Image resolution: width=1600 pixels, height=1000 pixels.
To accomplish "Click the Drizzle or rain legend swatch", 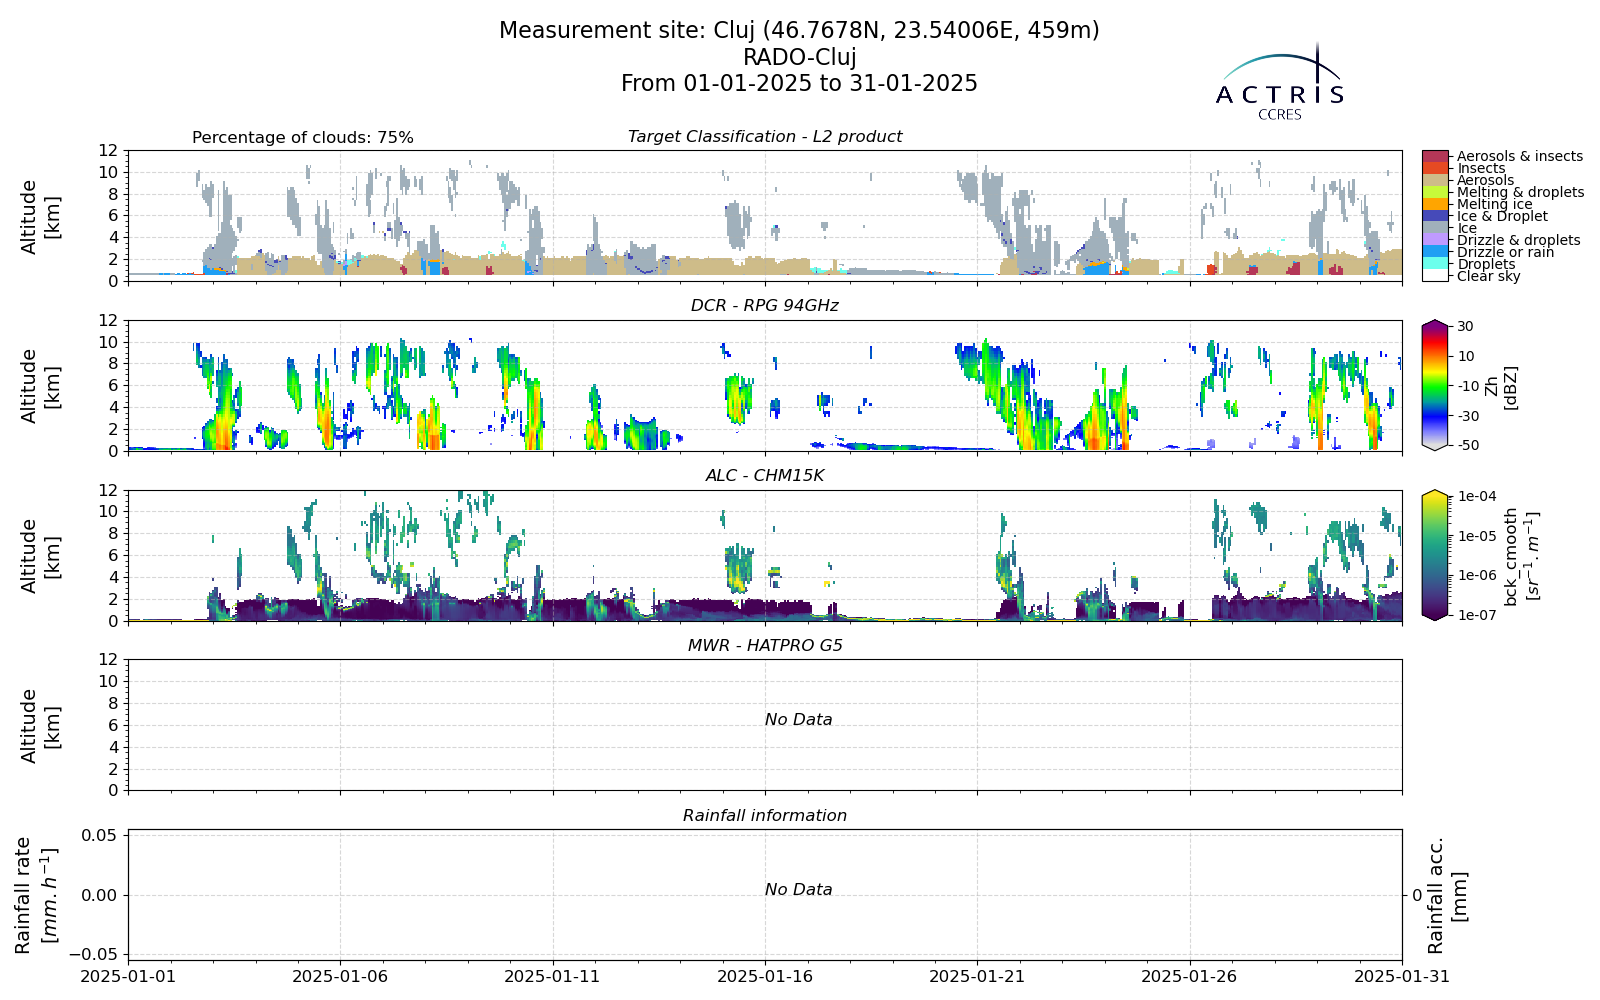I will coord(1435,252).
